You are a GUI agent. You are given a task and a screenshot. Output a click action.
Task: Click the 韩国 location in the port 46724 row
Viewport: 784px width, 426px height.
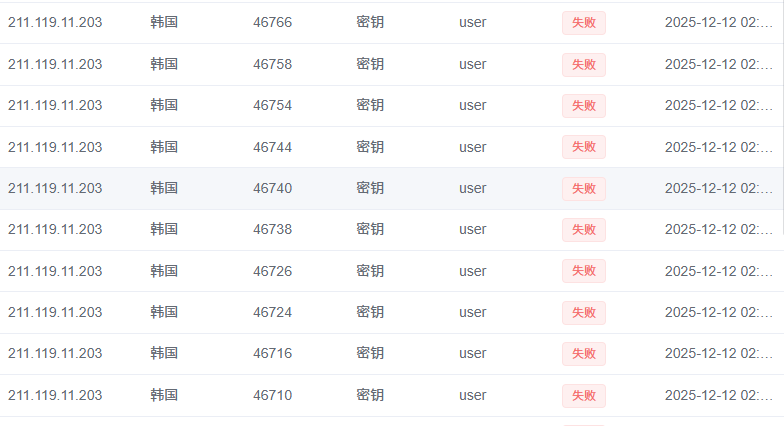click(x=164, y=312)
